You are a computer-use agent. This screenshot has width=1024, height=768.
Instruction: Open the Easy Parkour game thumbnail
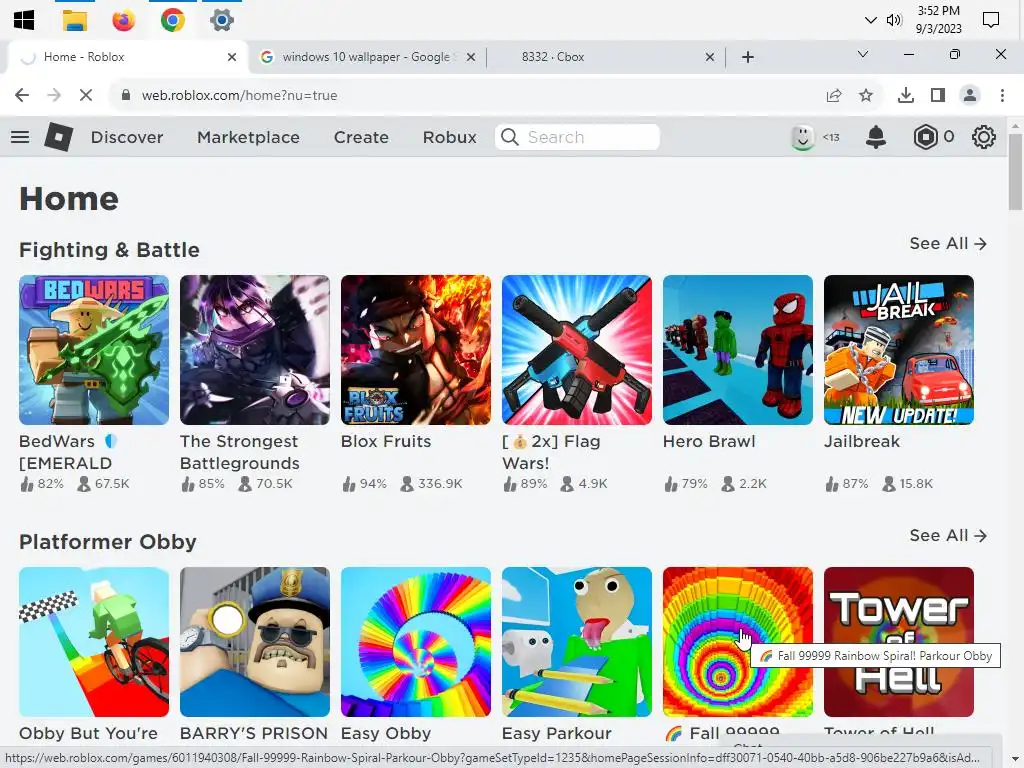tap(577, 642)
